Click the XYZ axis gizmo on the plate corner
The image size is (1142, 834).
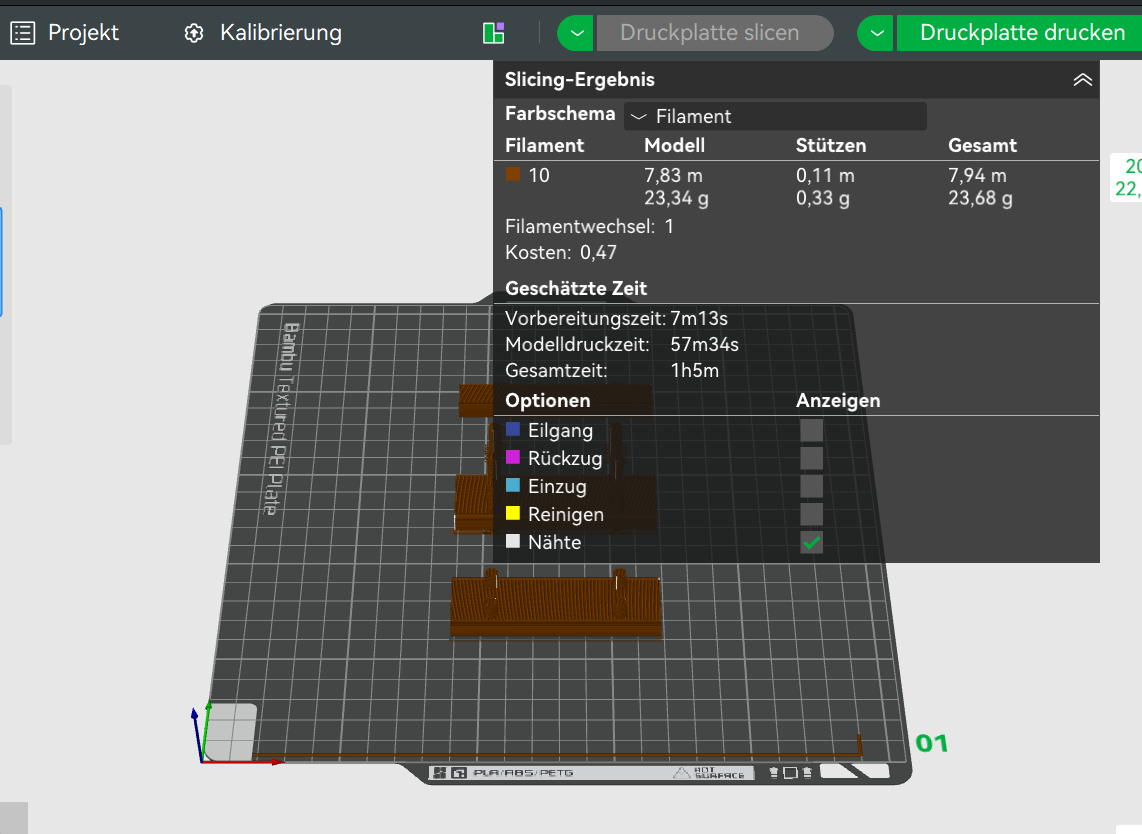coord(203,738)
